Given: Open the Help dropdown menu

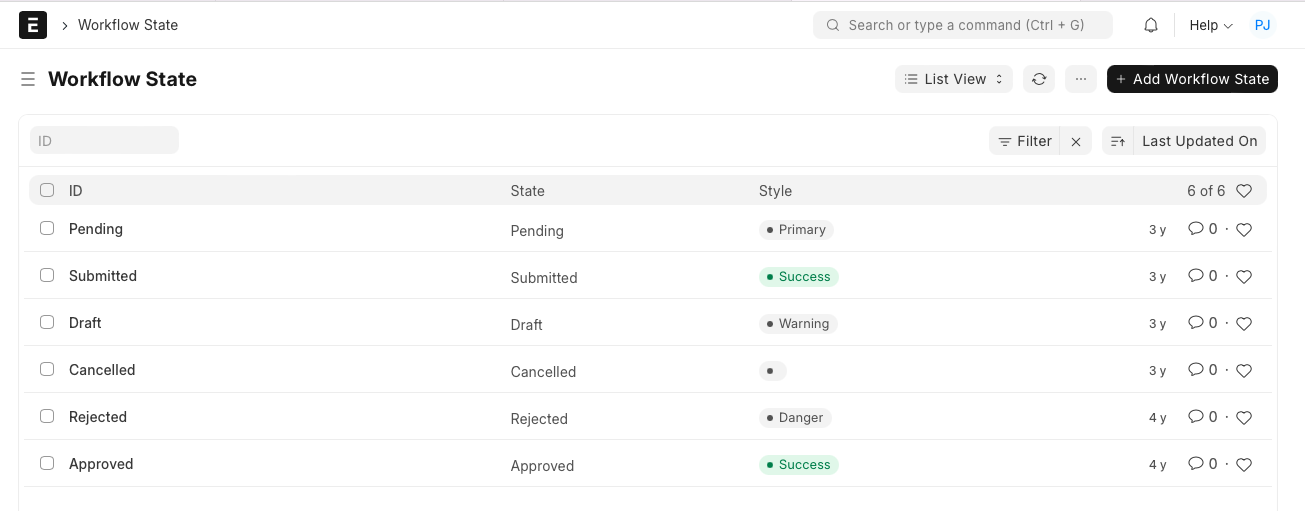Looking at the screenshot, I should pyautogui.click(x=1211, y=25).
